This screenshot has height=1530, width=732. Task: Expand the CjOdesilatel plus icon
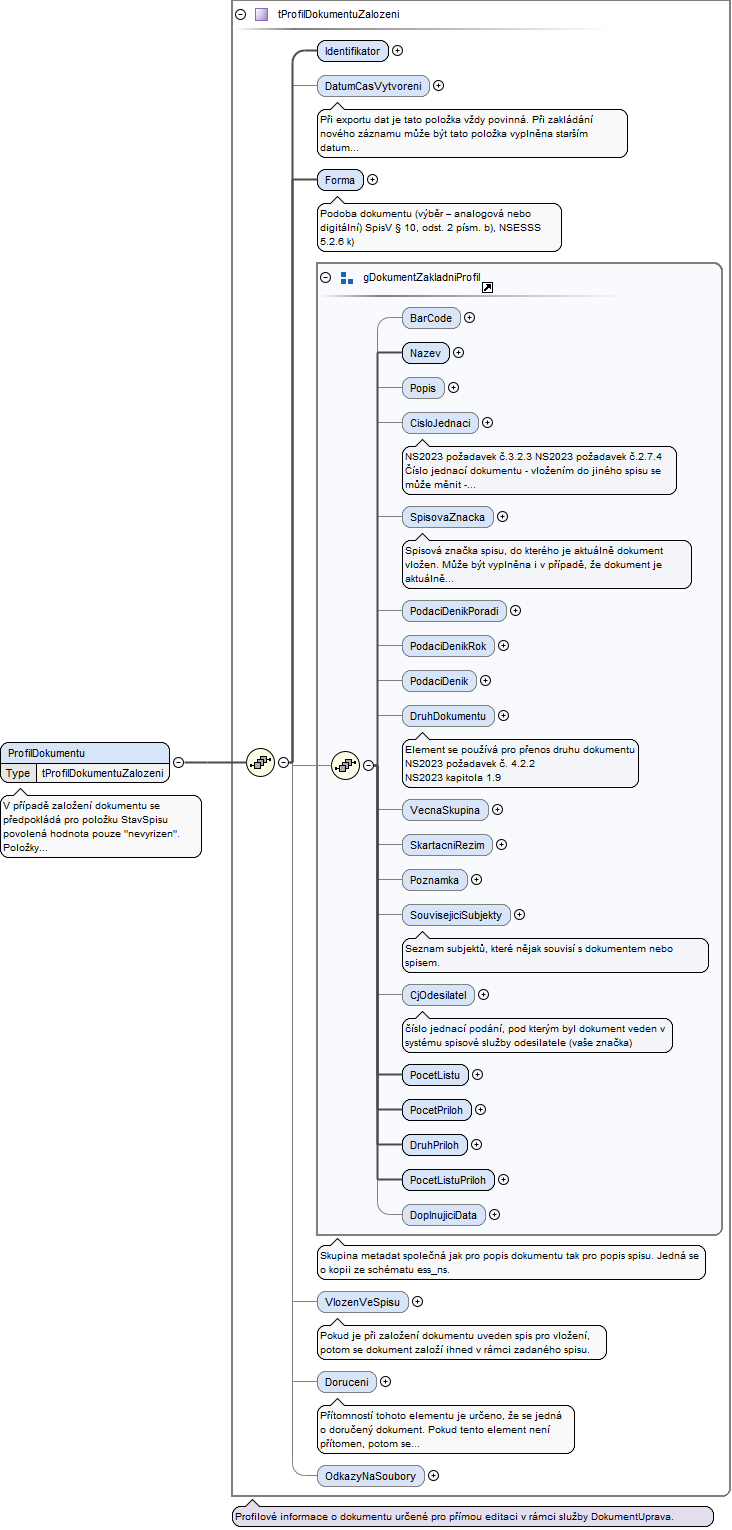[484, 995]
